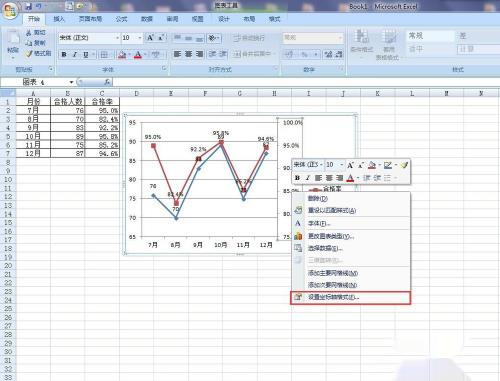Viewport: 500px width, 381px height.
Task: Click the Increase Font Size icon in ribbon
Action: 150,38
